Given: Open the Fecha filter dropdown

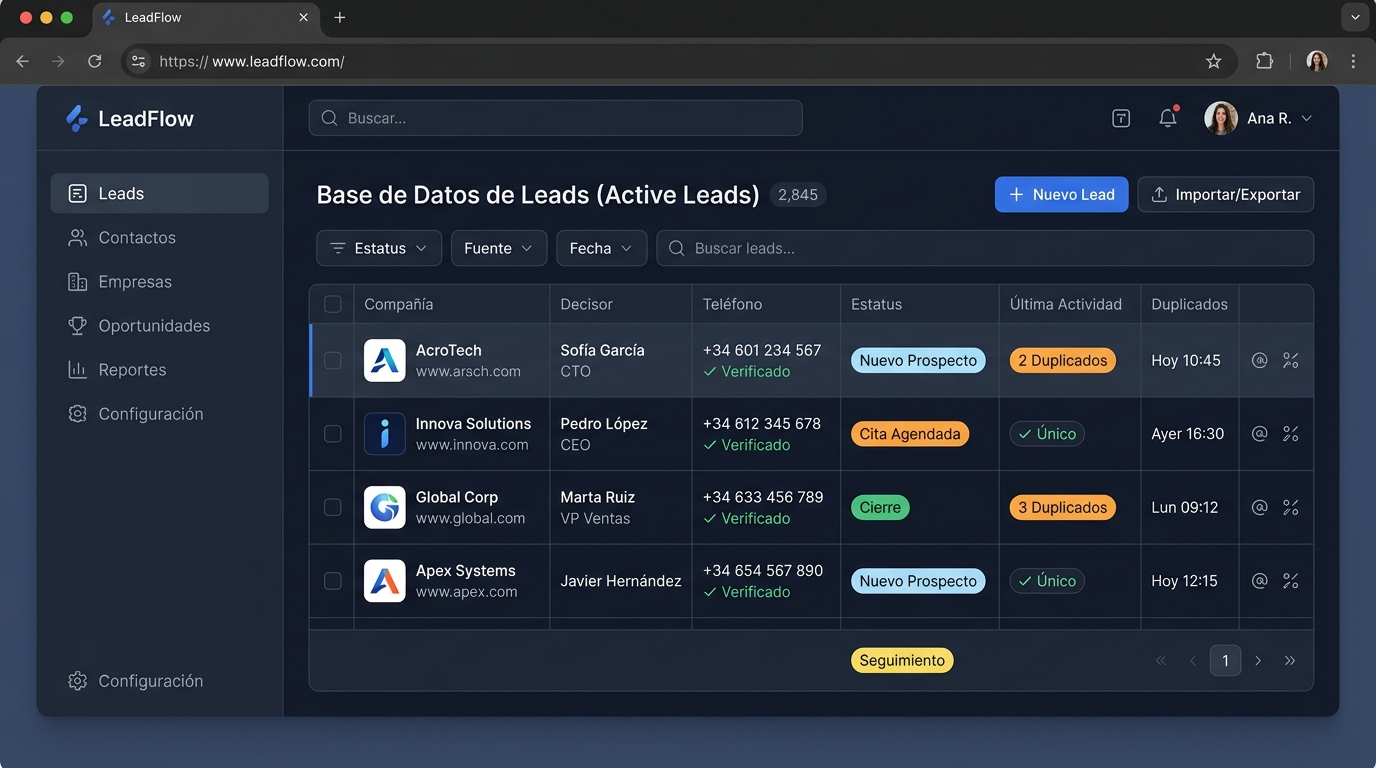Looking at the screenshot, I should coord(602,248).
